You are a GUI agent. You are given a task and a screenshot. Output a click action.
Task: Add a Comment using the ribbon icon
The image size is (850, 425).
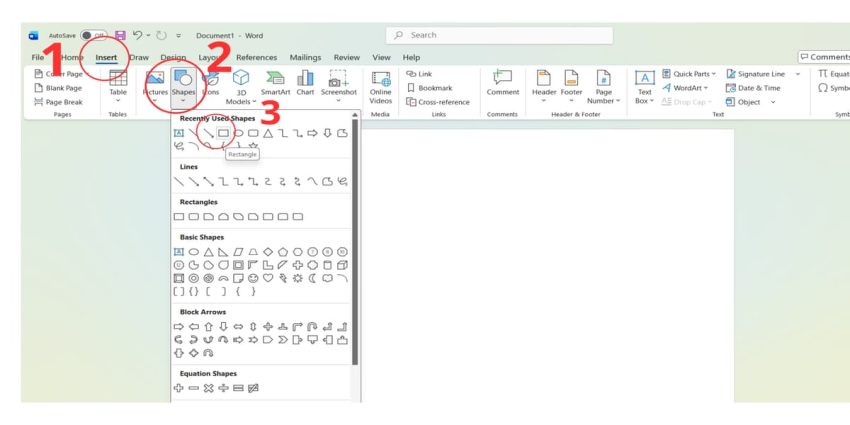click(502, 81)
